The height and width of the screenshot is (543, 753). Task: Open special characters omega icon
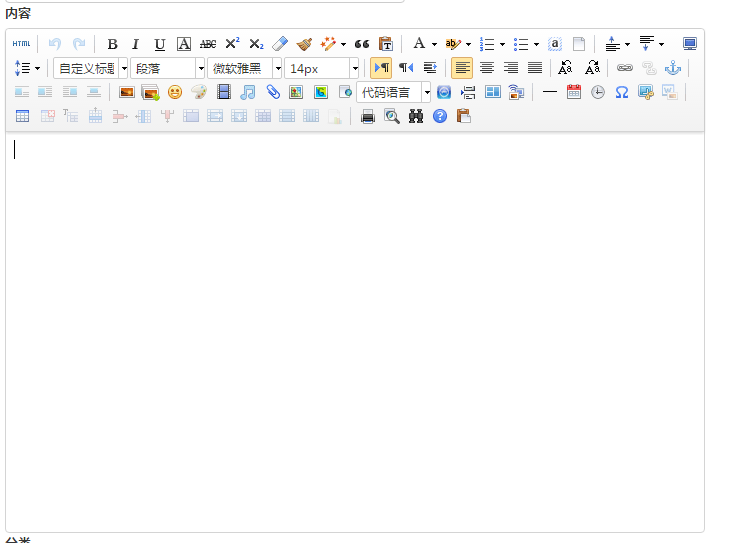click(622, 92)
